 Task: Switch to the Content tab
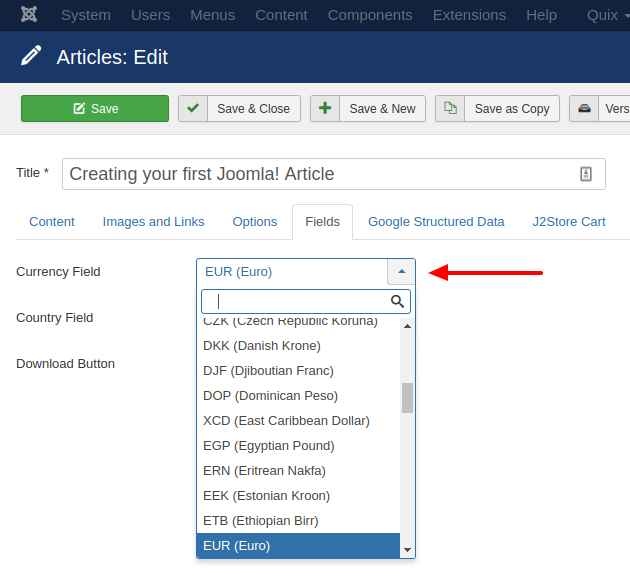click(52, 221)
